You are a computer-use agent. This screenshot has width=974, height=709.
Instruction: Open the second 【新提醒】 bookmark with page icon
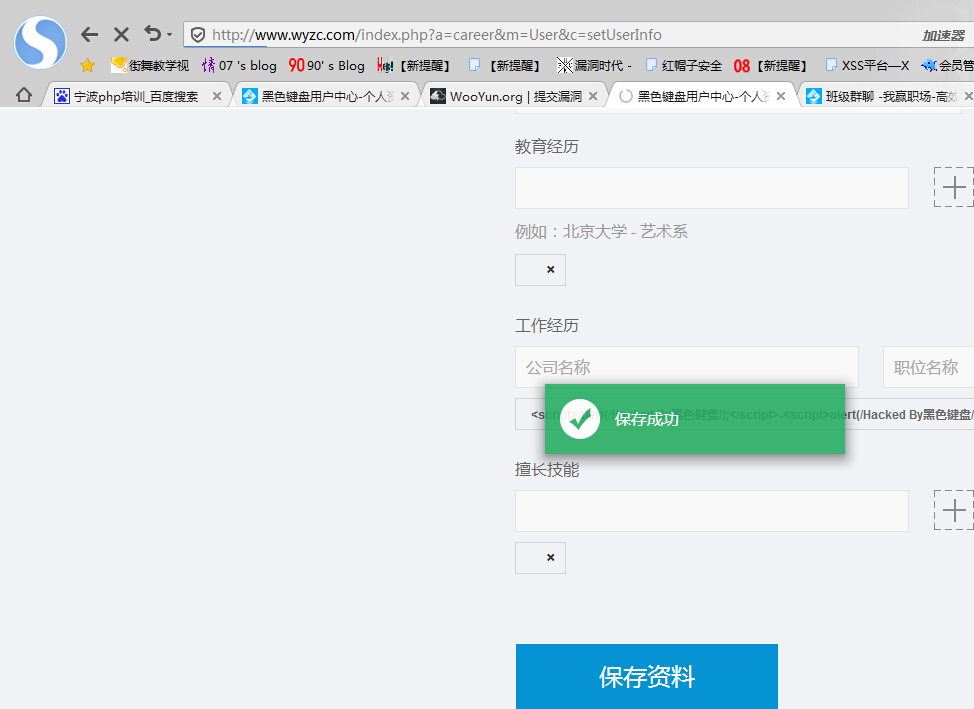(x=504, y=65)
